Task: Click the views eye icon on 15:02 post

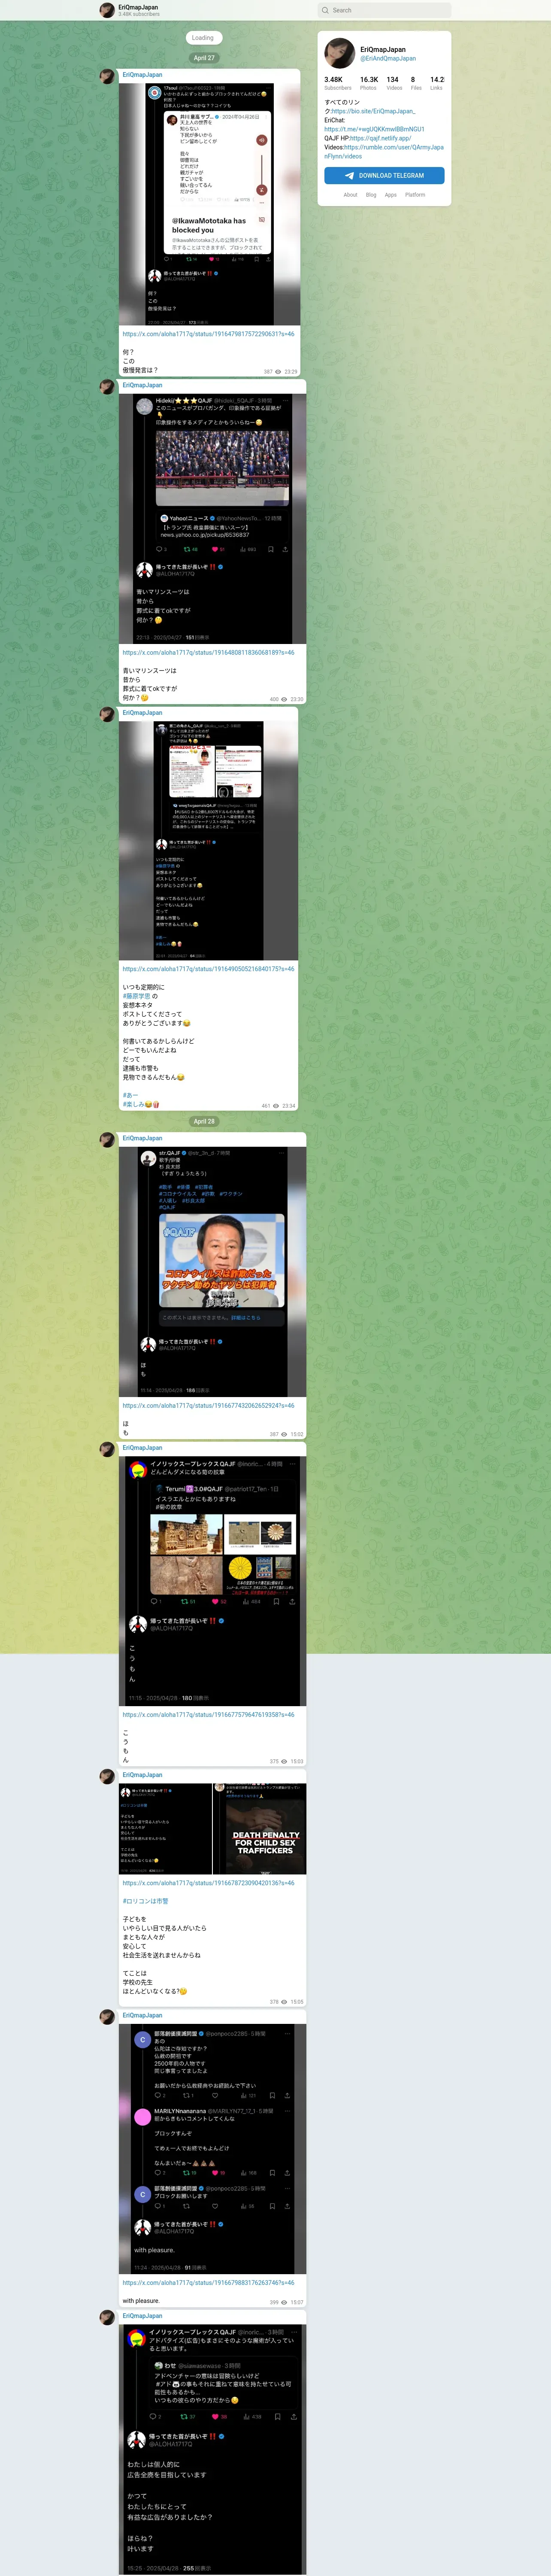Action: click(x=284, y=1434)
